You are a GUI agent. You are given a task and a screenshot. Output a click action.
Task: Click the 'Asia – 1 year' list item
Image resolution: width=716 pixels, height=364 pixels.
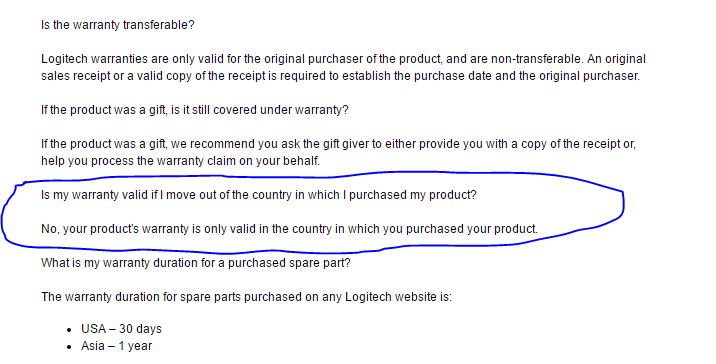[x=116, y=346]
